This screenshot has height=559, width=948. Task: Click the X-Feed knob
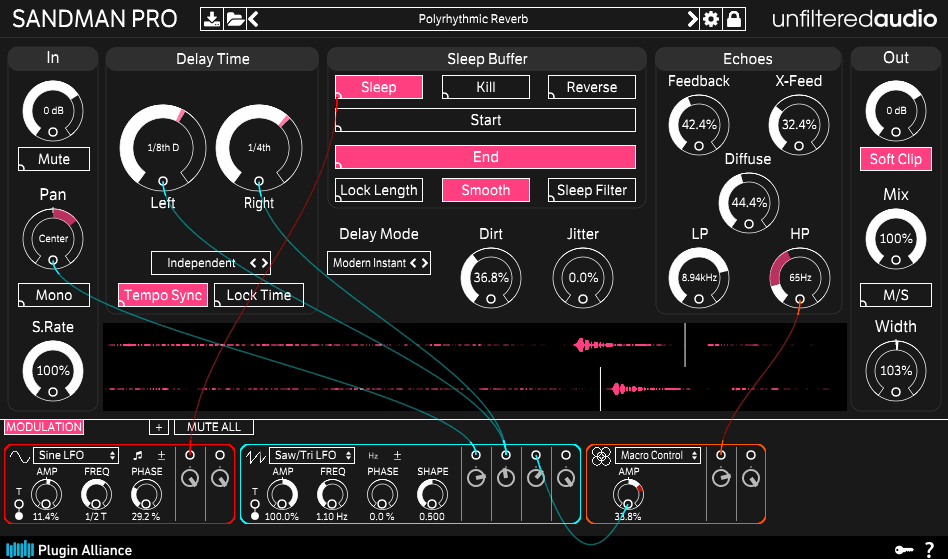[x=799, y=125]
